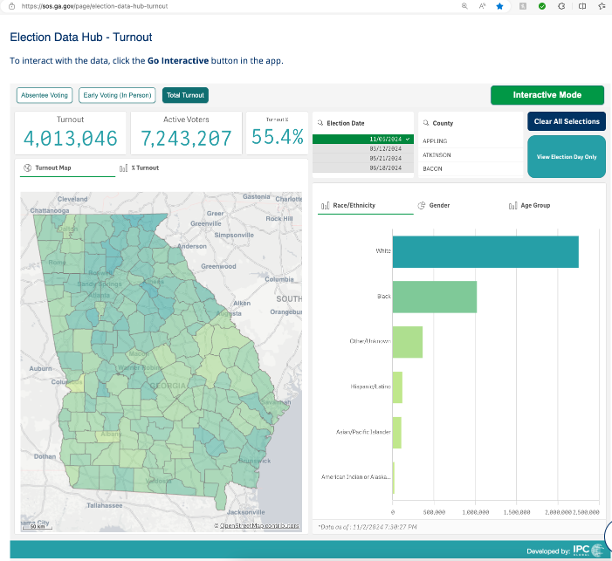Click the read aloud icon in the address bar
The width and height of the screenshot is (612, 561).
pos(482,6)
